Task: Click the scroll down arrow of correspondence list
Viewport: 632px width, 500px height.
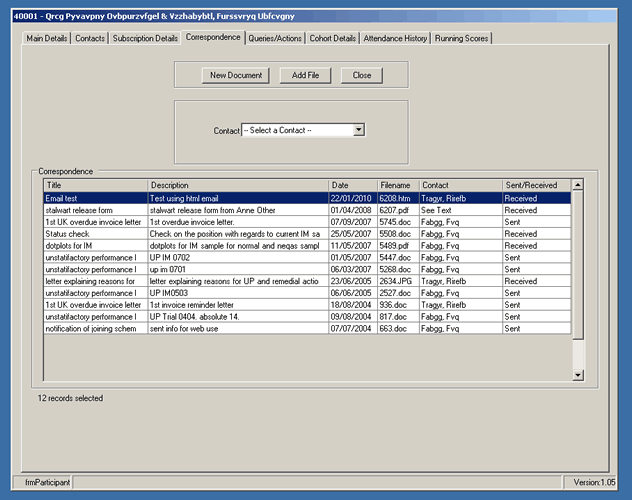Action: [578, 375]
